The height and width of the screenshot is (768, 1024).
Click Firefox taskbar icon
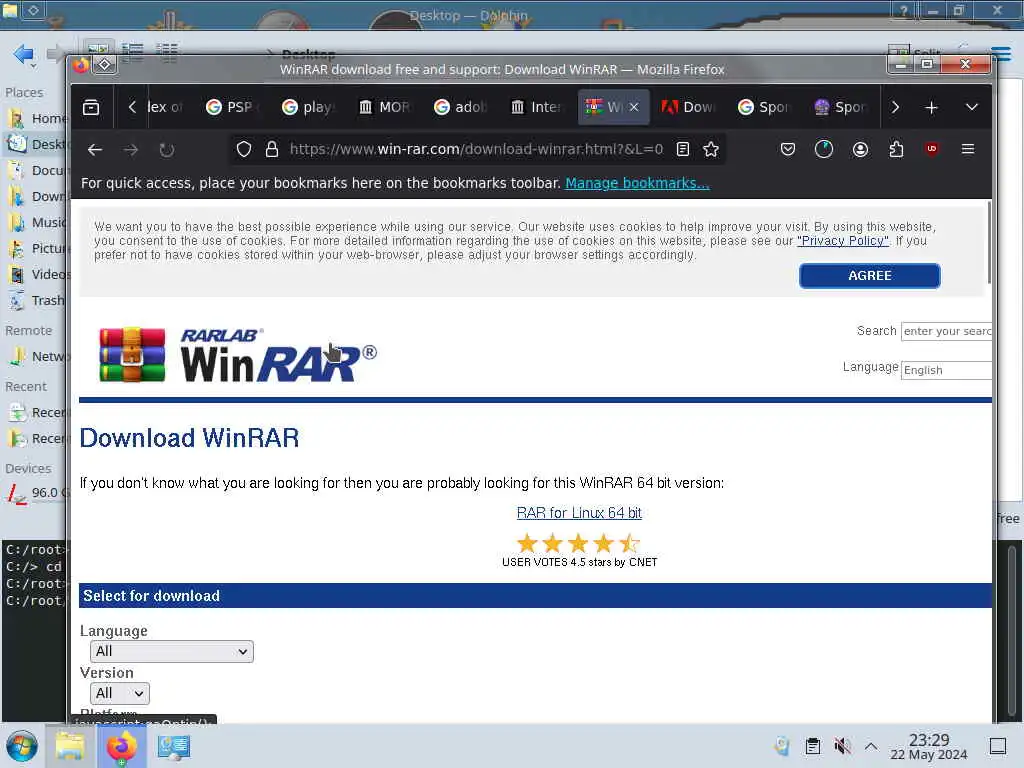[x=121, y=746]
